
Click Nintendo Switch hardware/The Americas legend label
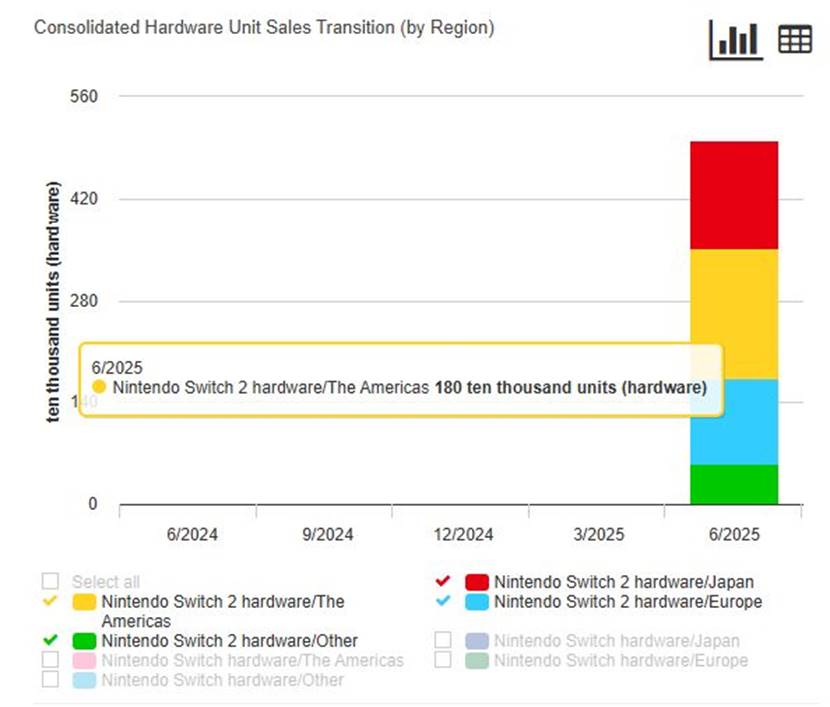point(252,660)
